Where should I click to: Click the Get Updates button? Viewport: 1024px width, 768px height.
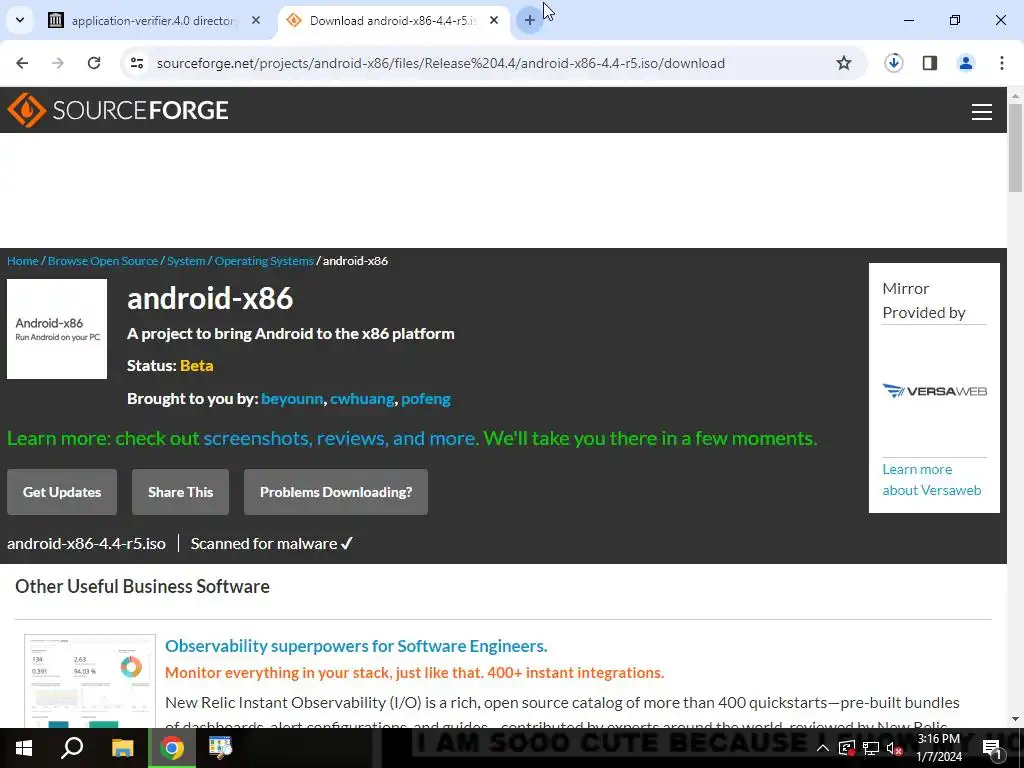coord(62,492)
